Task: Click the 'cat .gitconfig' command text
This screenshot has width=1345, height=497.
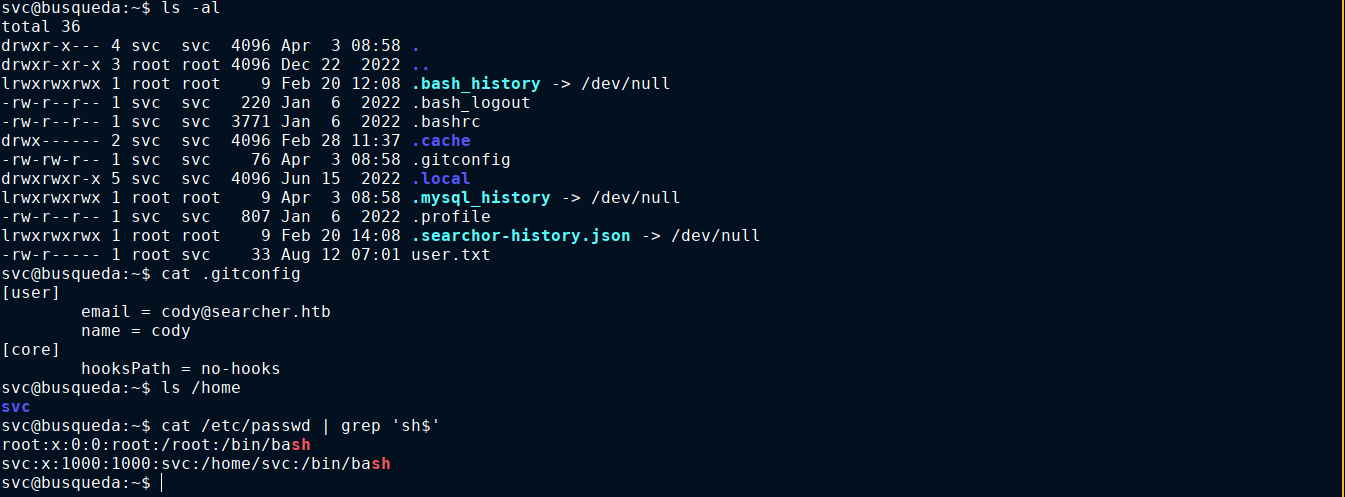Action: [231, 274]
